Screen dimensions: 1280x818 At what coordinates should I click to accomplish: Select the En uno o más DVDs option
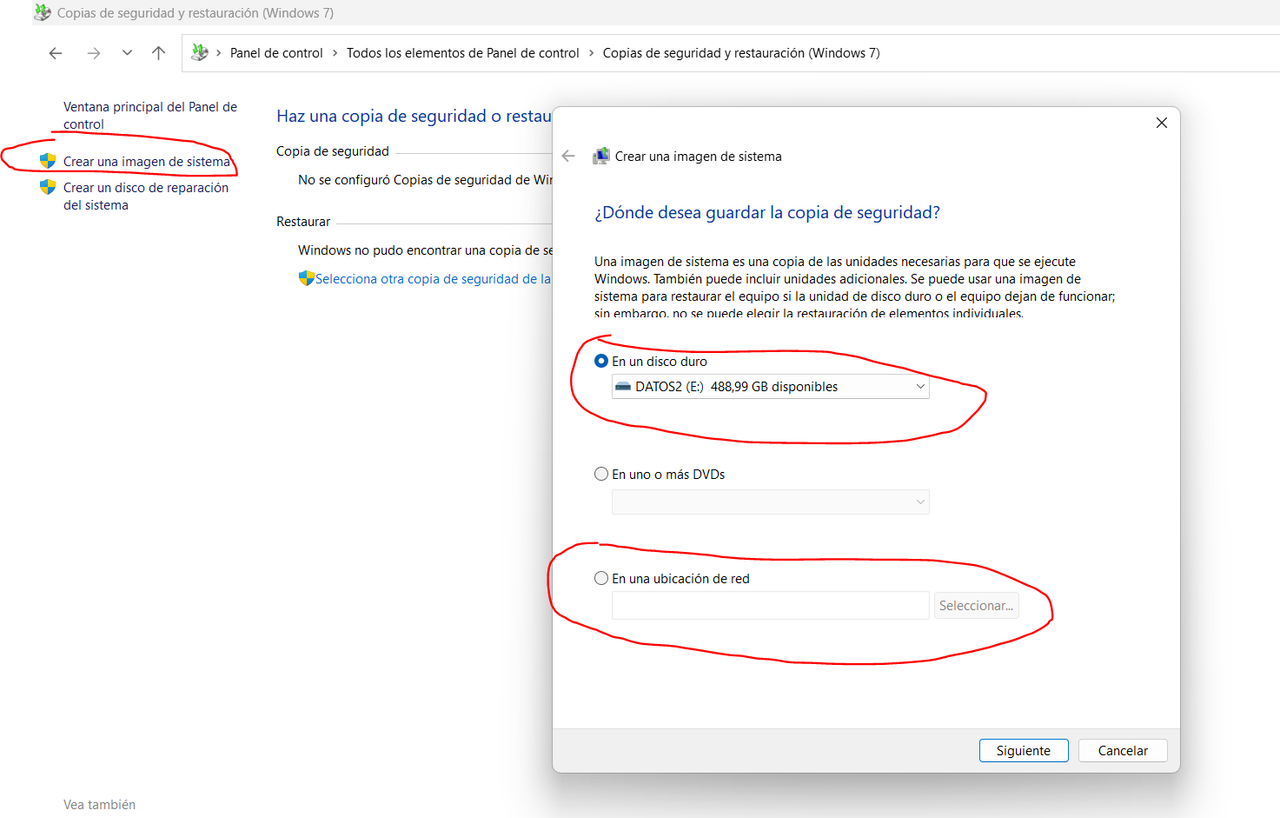[601, 474]
